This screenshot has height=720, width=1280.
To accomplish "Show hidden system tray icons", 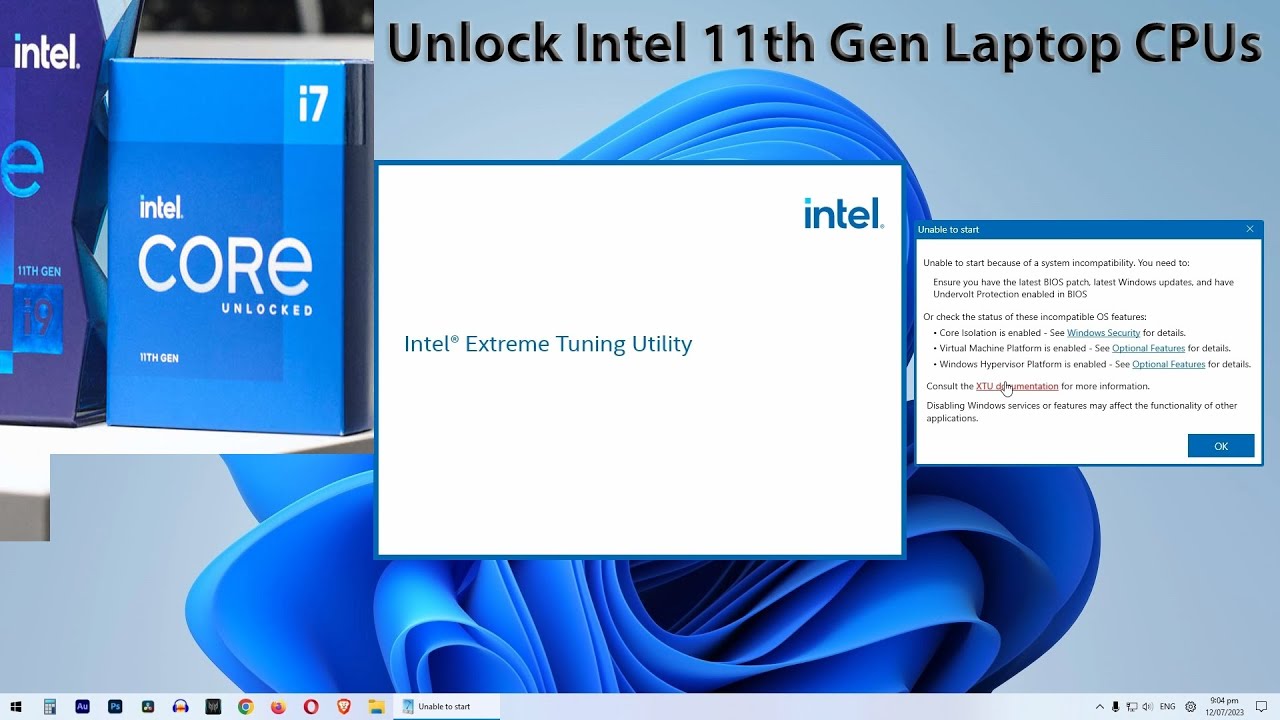I will tap(1100, 706).
